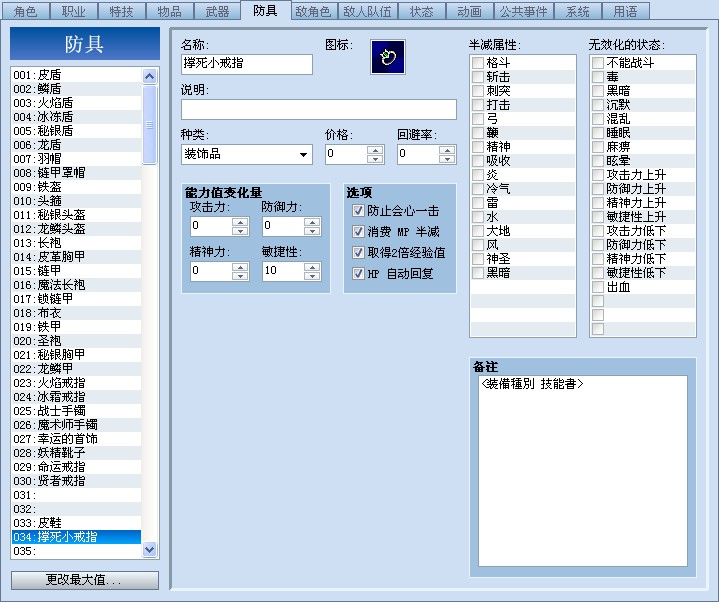Viewport: 719px width, 602px height.
Task: Check the 格斗 element checkbox
Action: (x=478, y=63)
